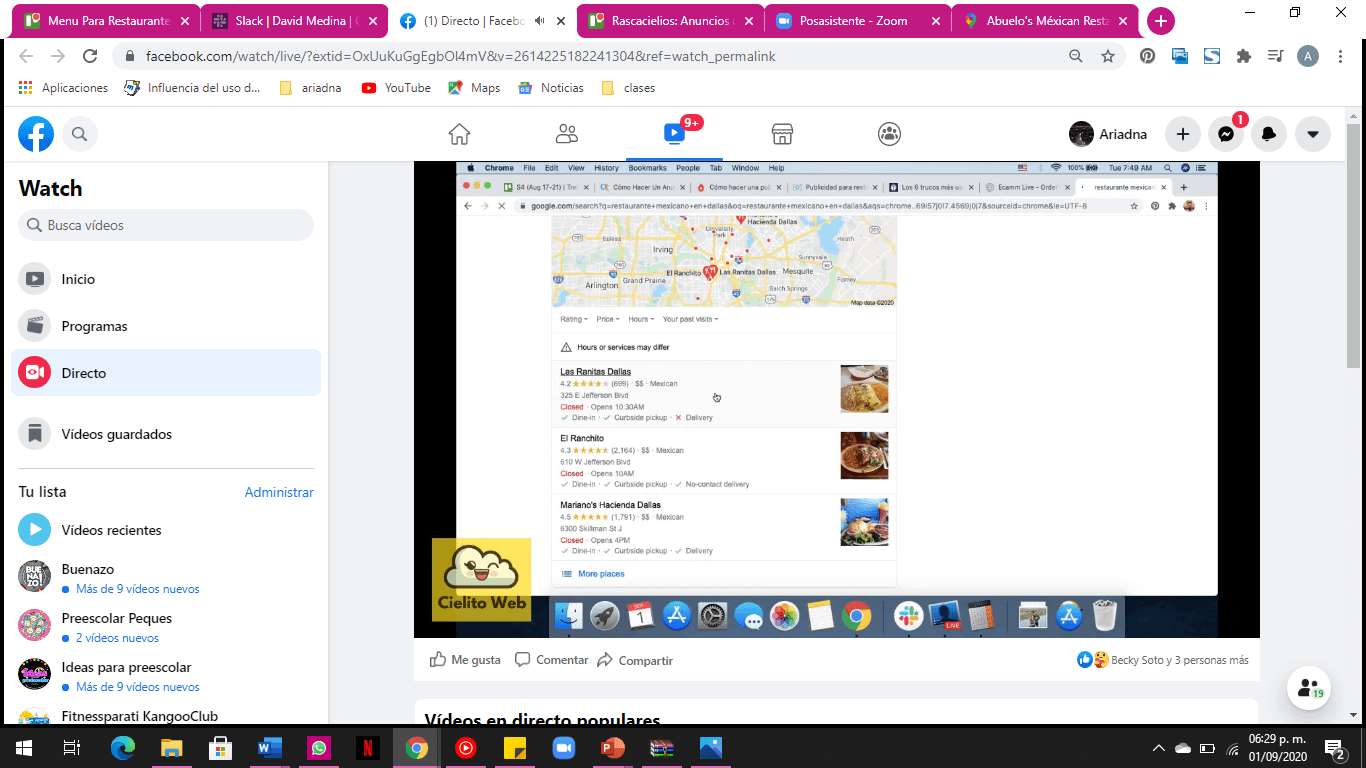Click the Busca vídeos search field
Screen dimensions: 1366x768
tap(166, 225)
